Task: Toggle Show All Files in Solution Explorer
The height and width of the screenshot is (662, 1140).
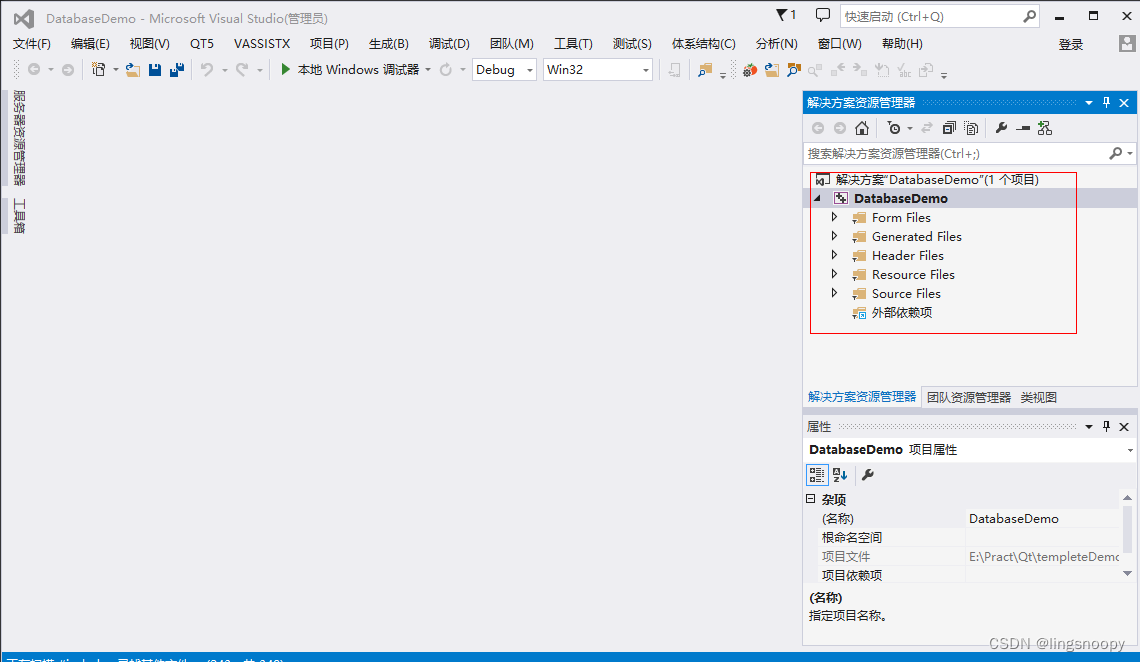Action: [x=971, y=128]
